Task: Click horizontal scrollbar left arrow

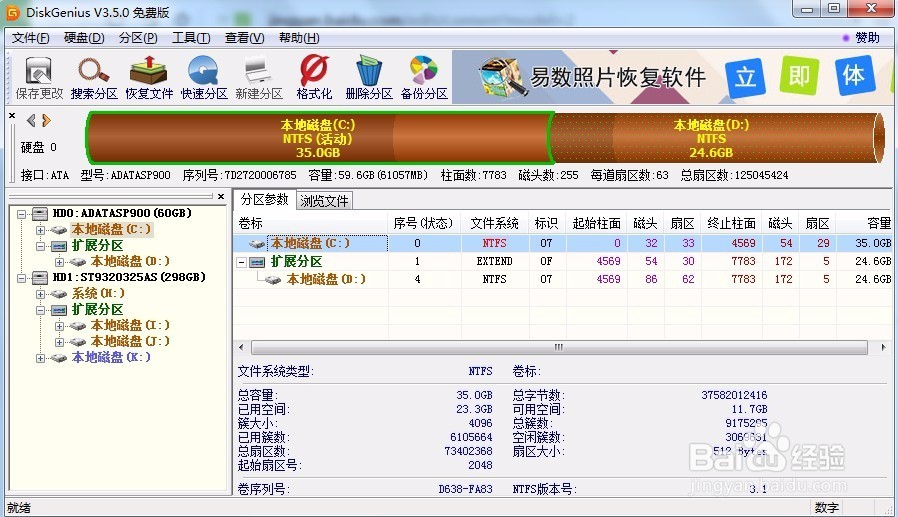Action: [241, 347]
